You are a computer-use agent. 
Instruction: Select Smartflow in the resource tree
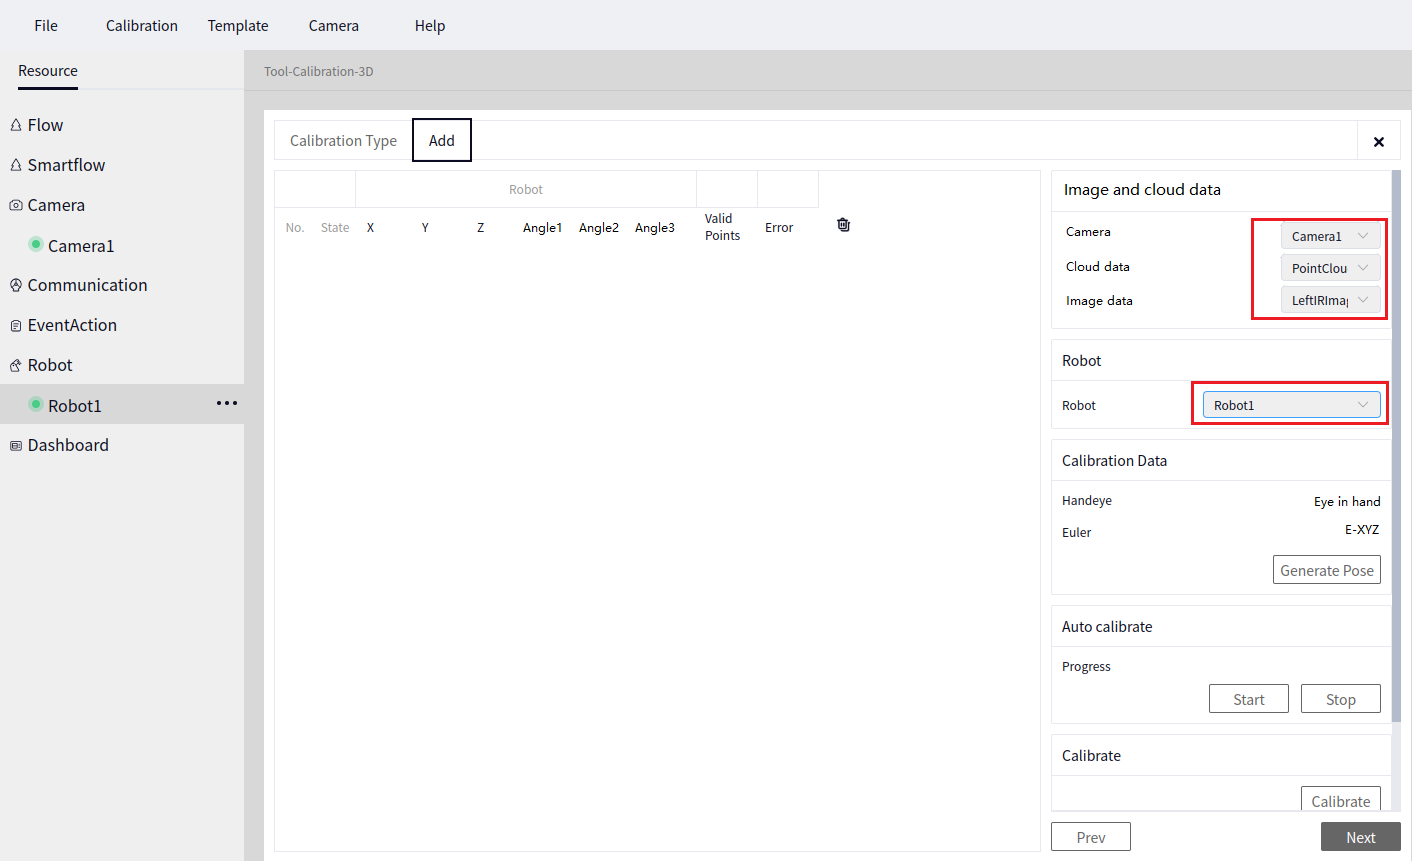click(66, 165)
